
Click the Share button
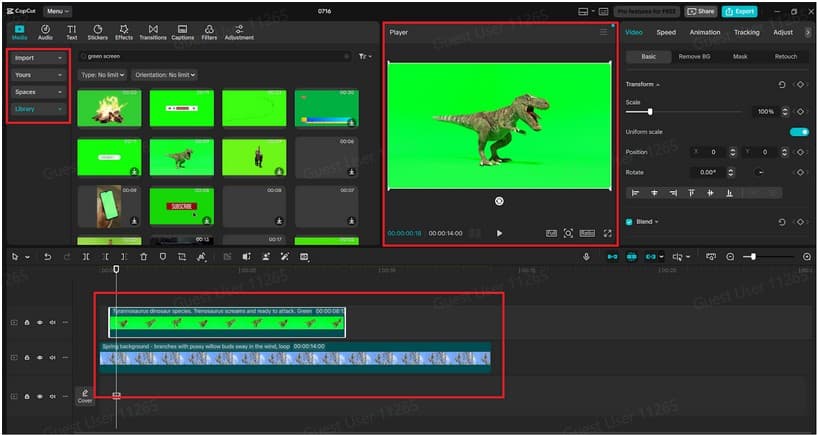[x=700, y=11]
